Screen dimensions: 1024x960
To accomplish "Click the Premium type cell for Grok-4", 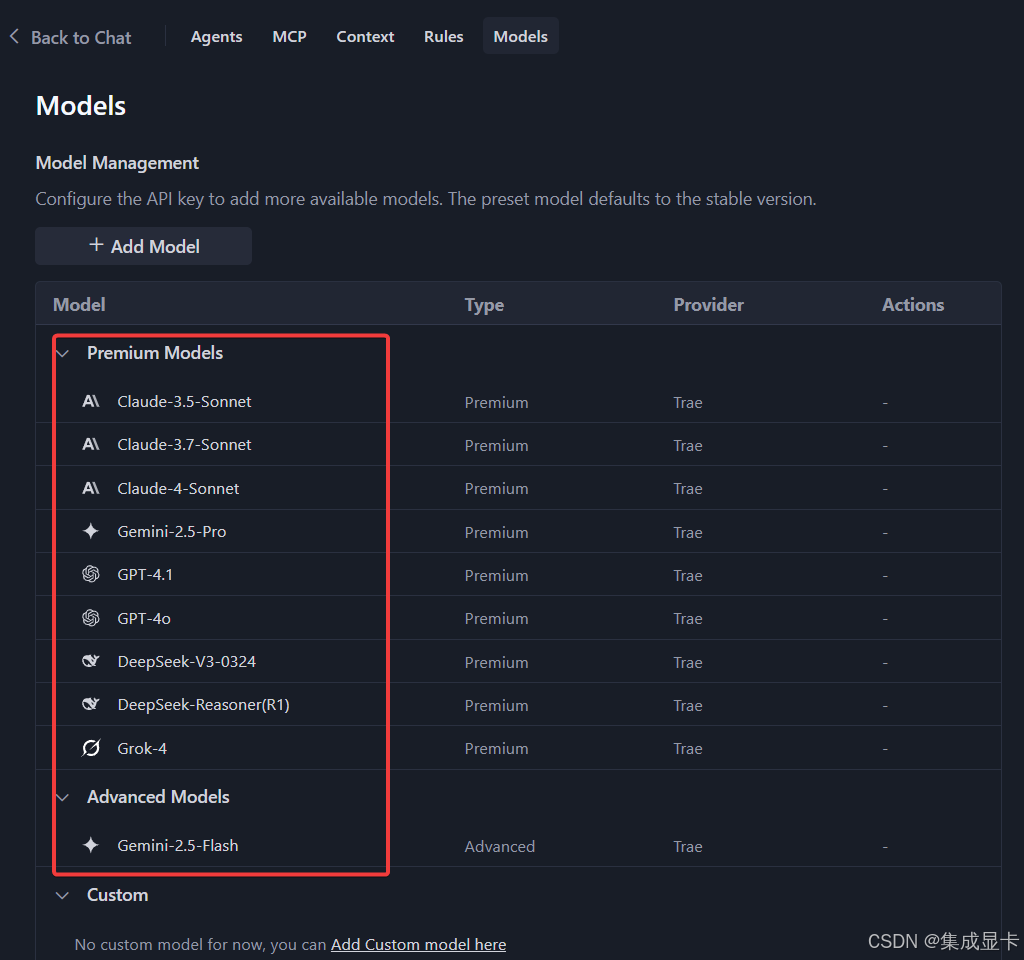I will 496,748.
